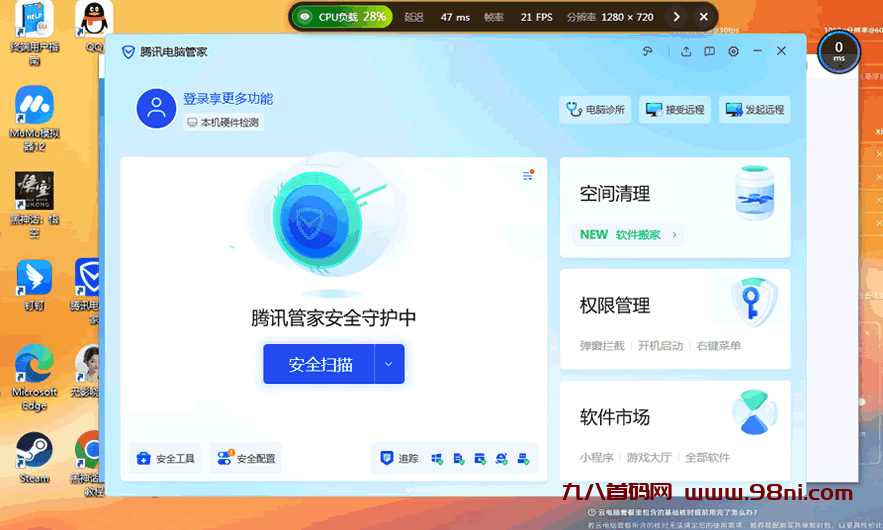Click the 登录享更多功能 login link
This screenshot has width=883, height=530.
click(228, 99)
